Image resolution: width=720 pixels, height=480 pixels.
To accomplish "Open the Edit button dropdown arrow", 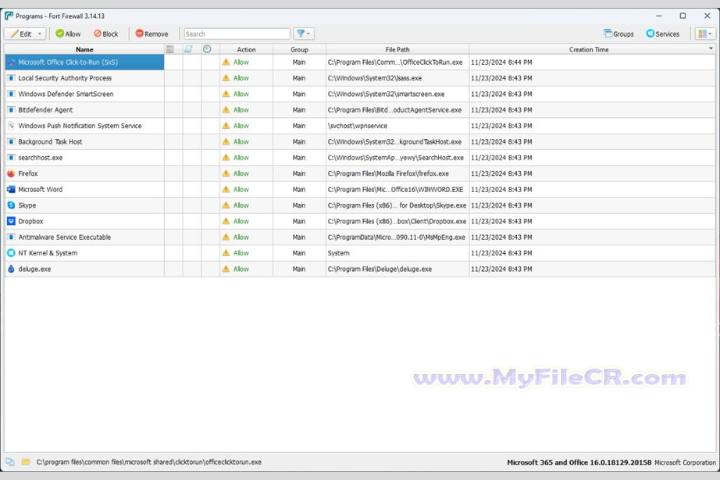I will coord(40,34).
